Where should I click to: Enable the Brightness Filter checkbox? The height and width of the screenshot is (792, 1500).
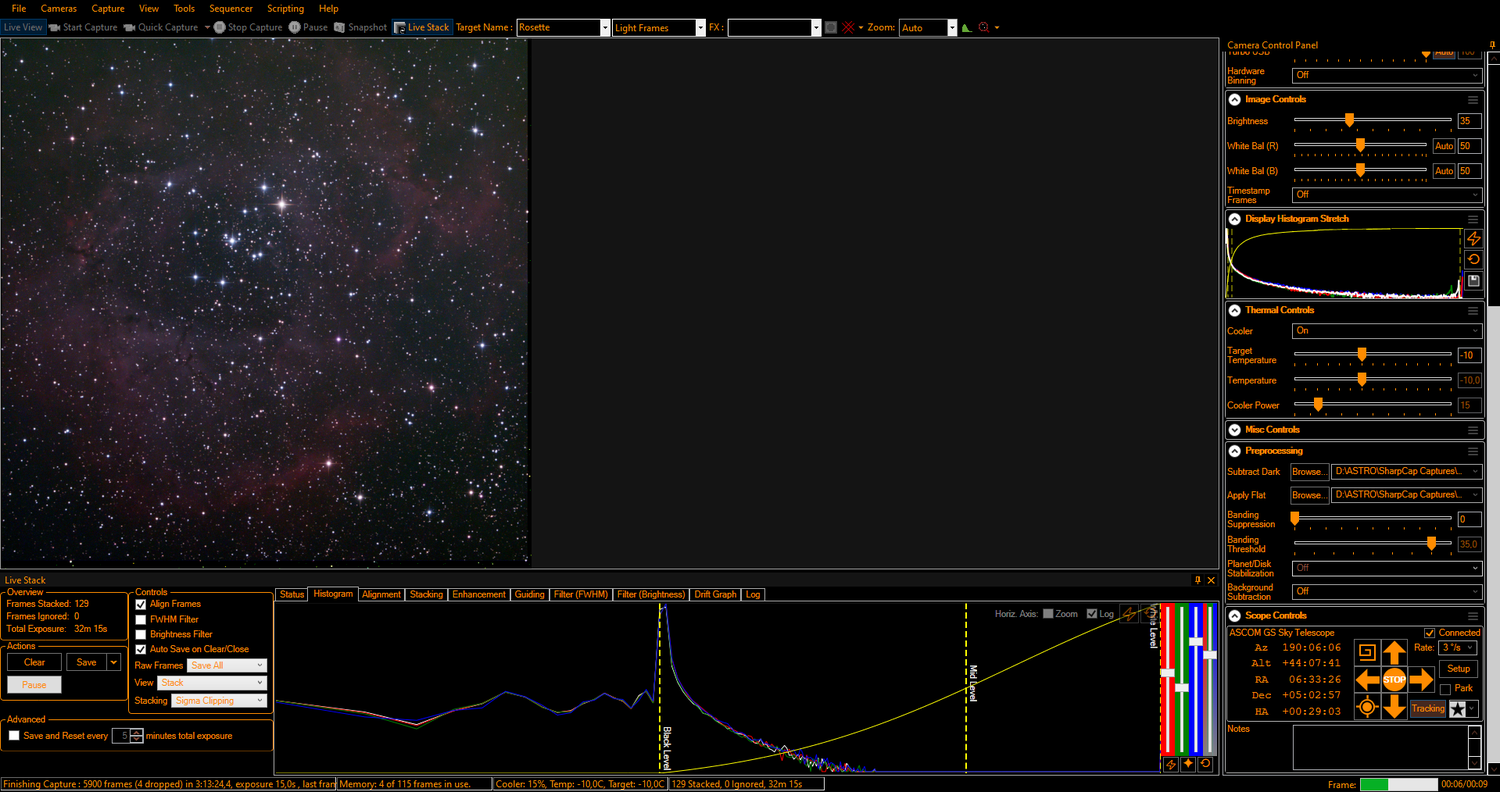tap(141, 635)
